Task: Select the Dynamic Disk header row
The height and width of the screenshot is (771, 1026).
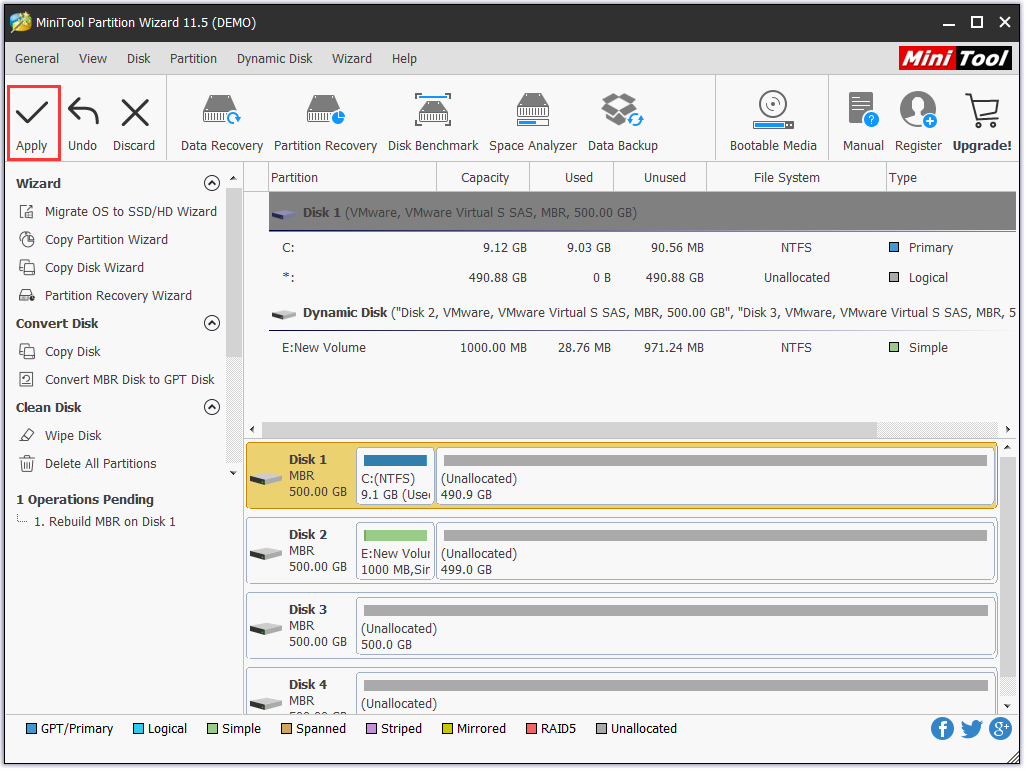Action: (642, 313)
